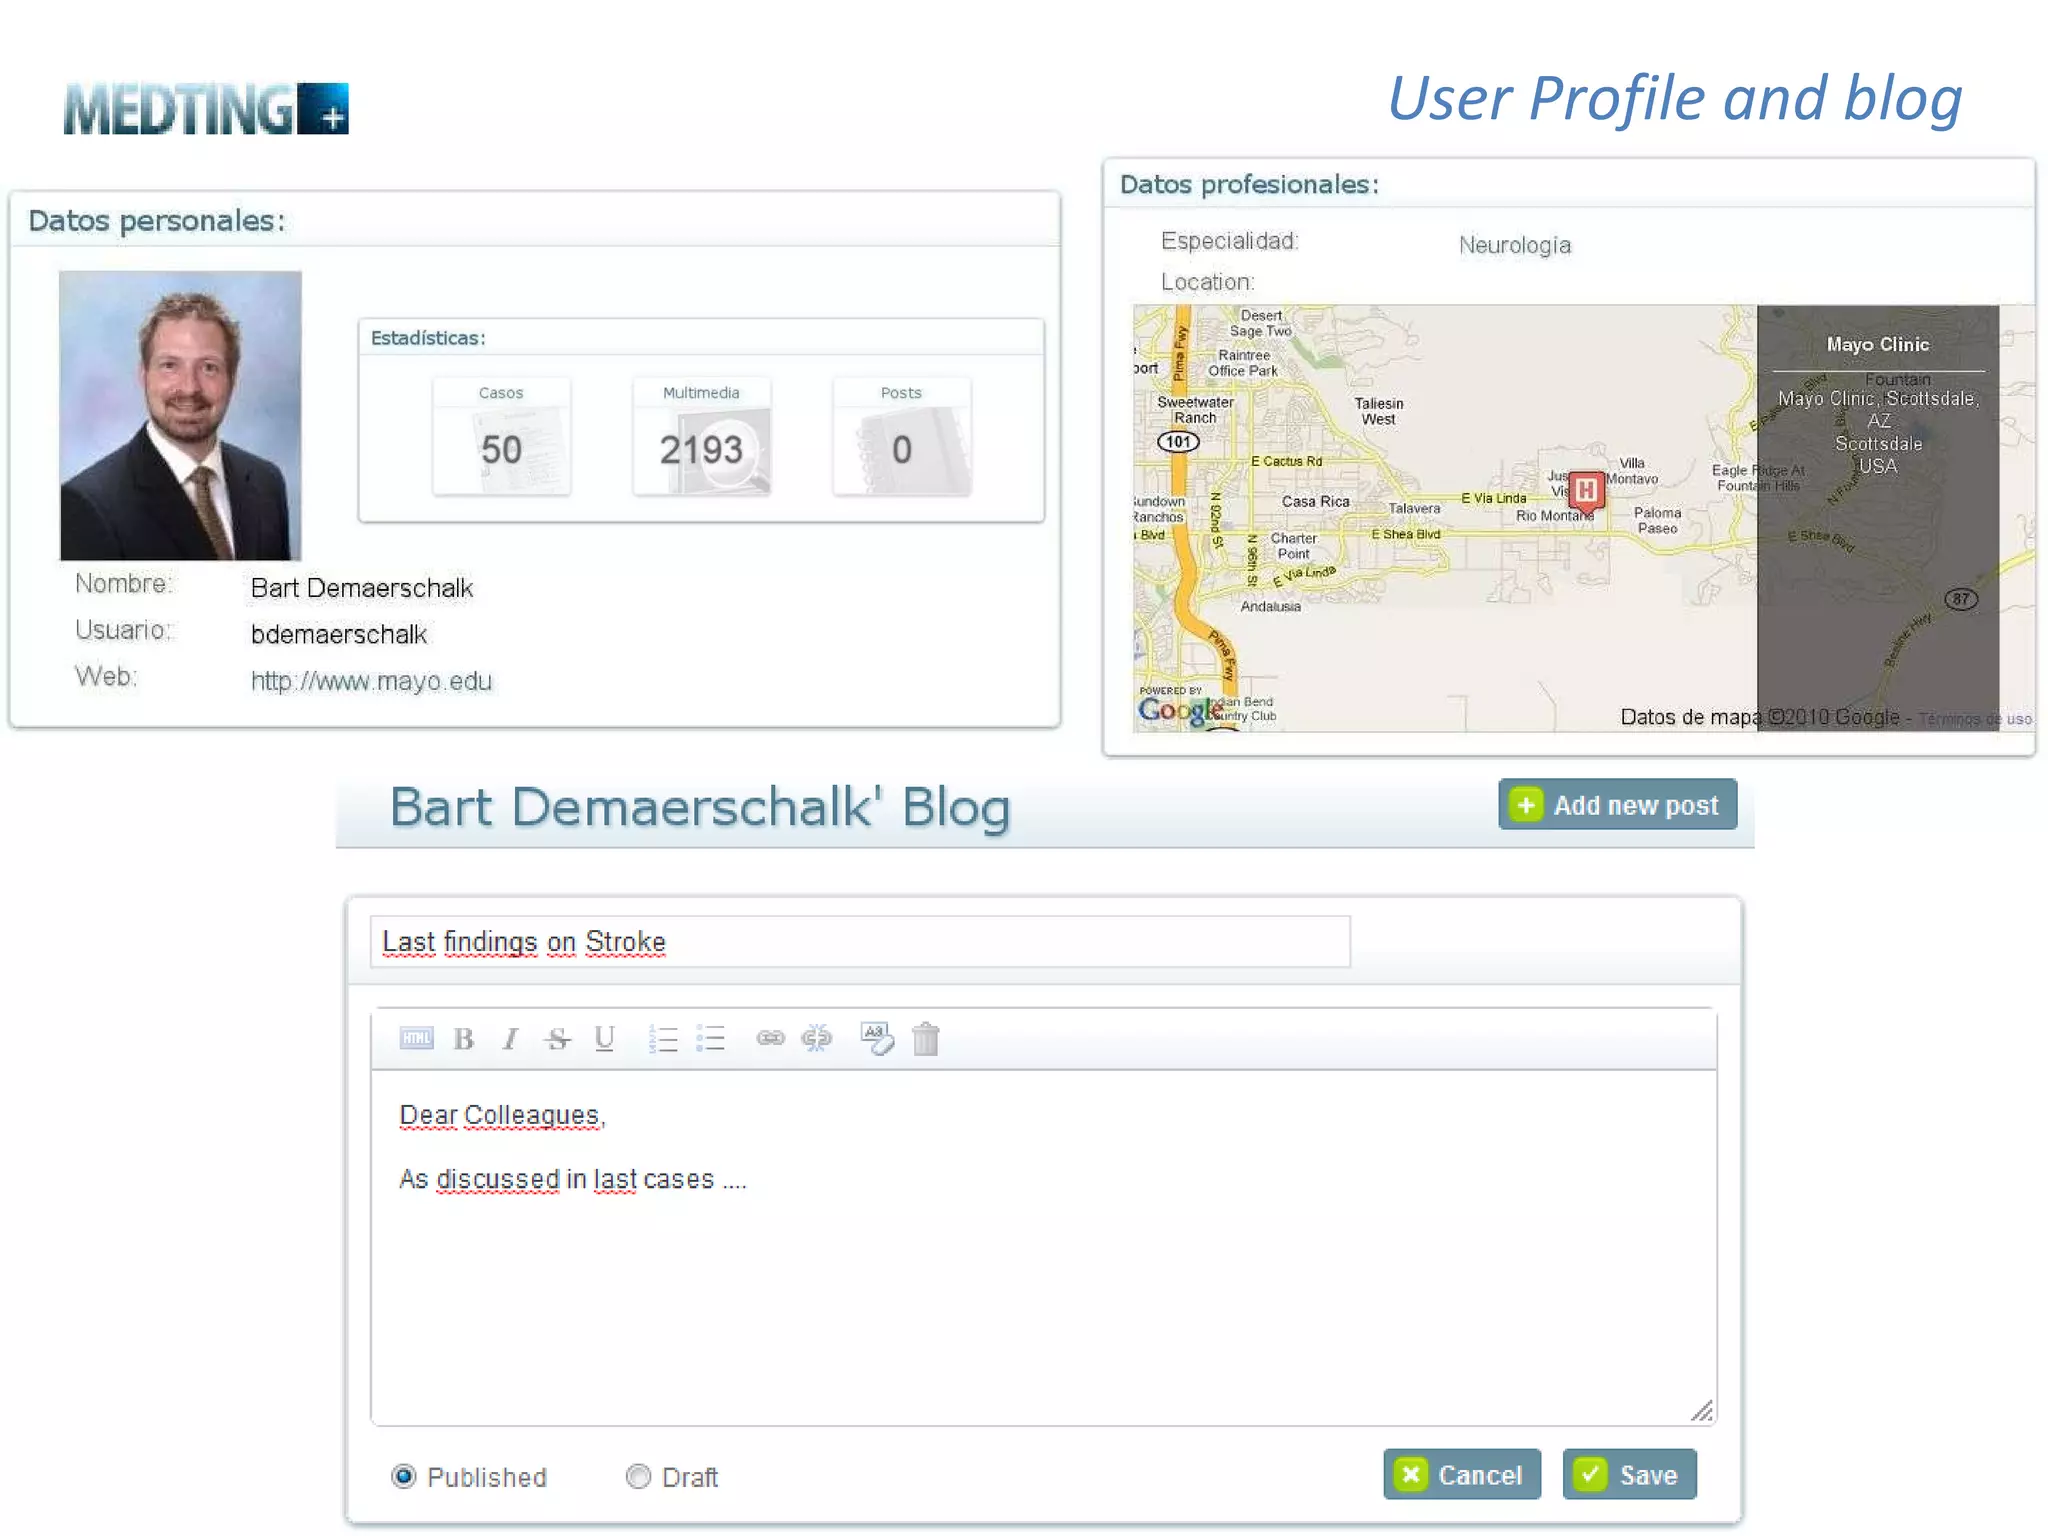Viewport: 2048px width, 1536px height.
Task: Apply bold formatting in the editor
Action: [x=463, y=1039]
